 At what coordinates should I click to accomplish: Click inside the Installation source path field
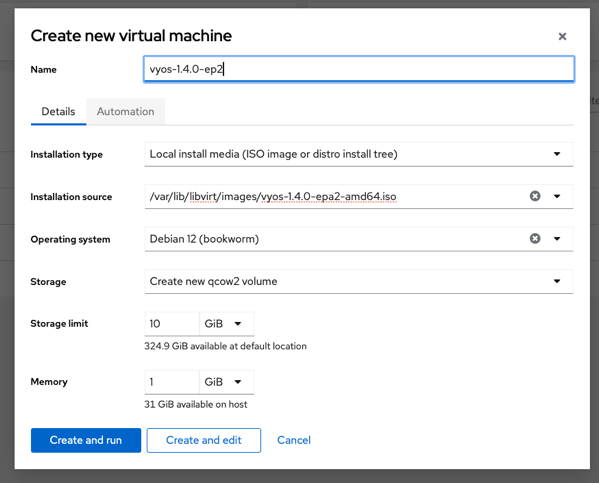click(336, 196)
